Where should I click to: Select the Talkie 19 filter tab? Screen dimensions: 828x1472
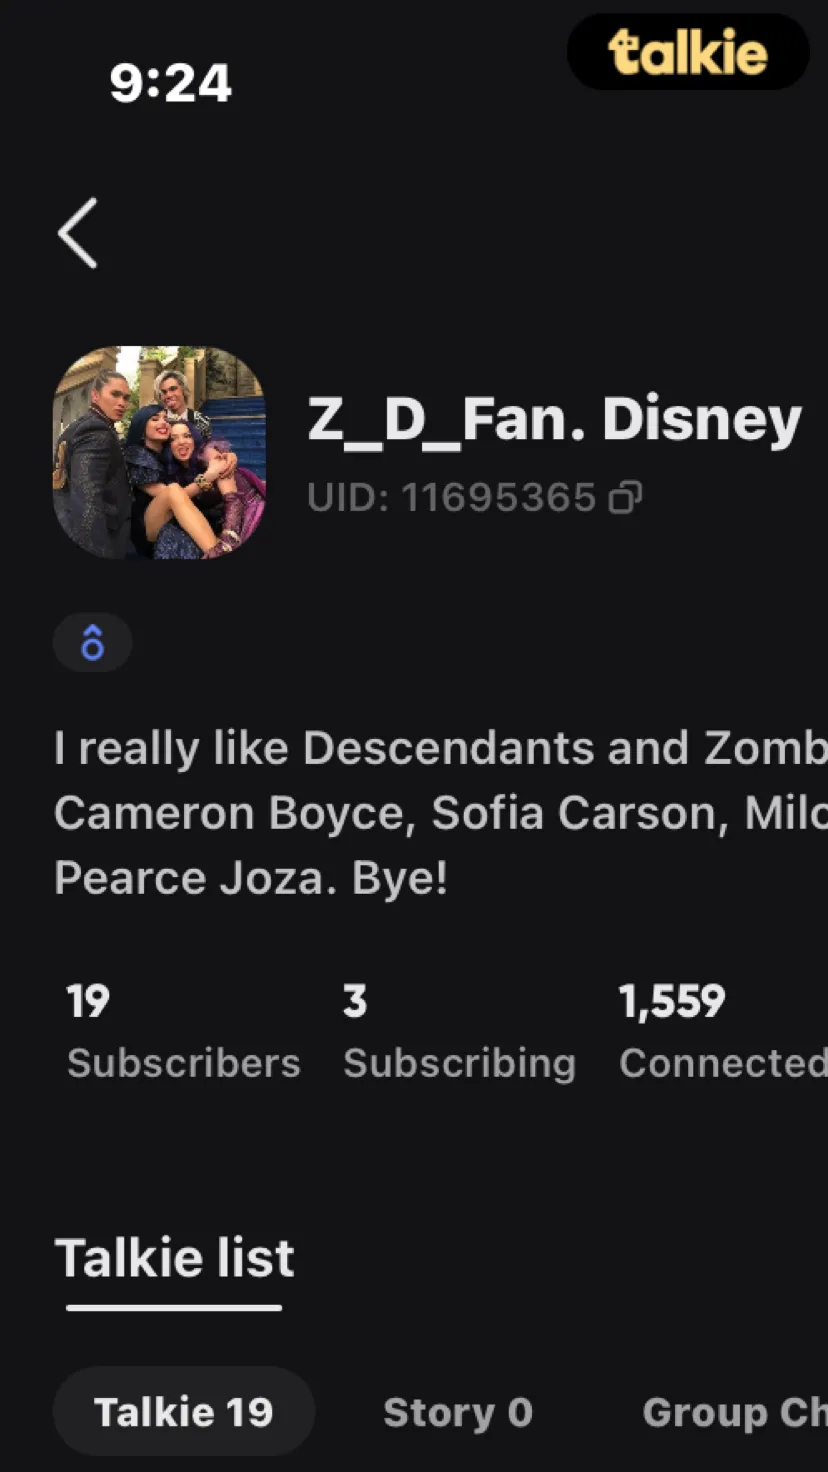pos(184,1412)
